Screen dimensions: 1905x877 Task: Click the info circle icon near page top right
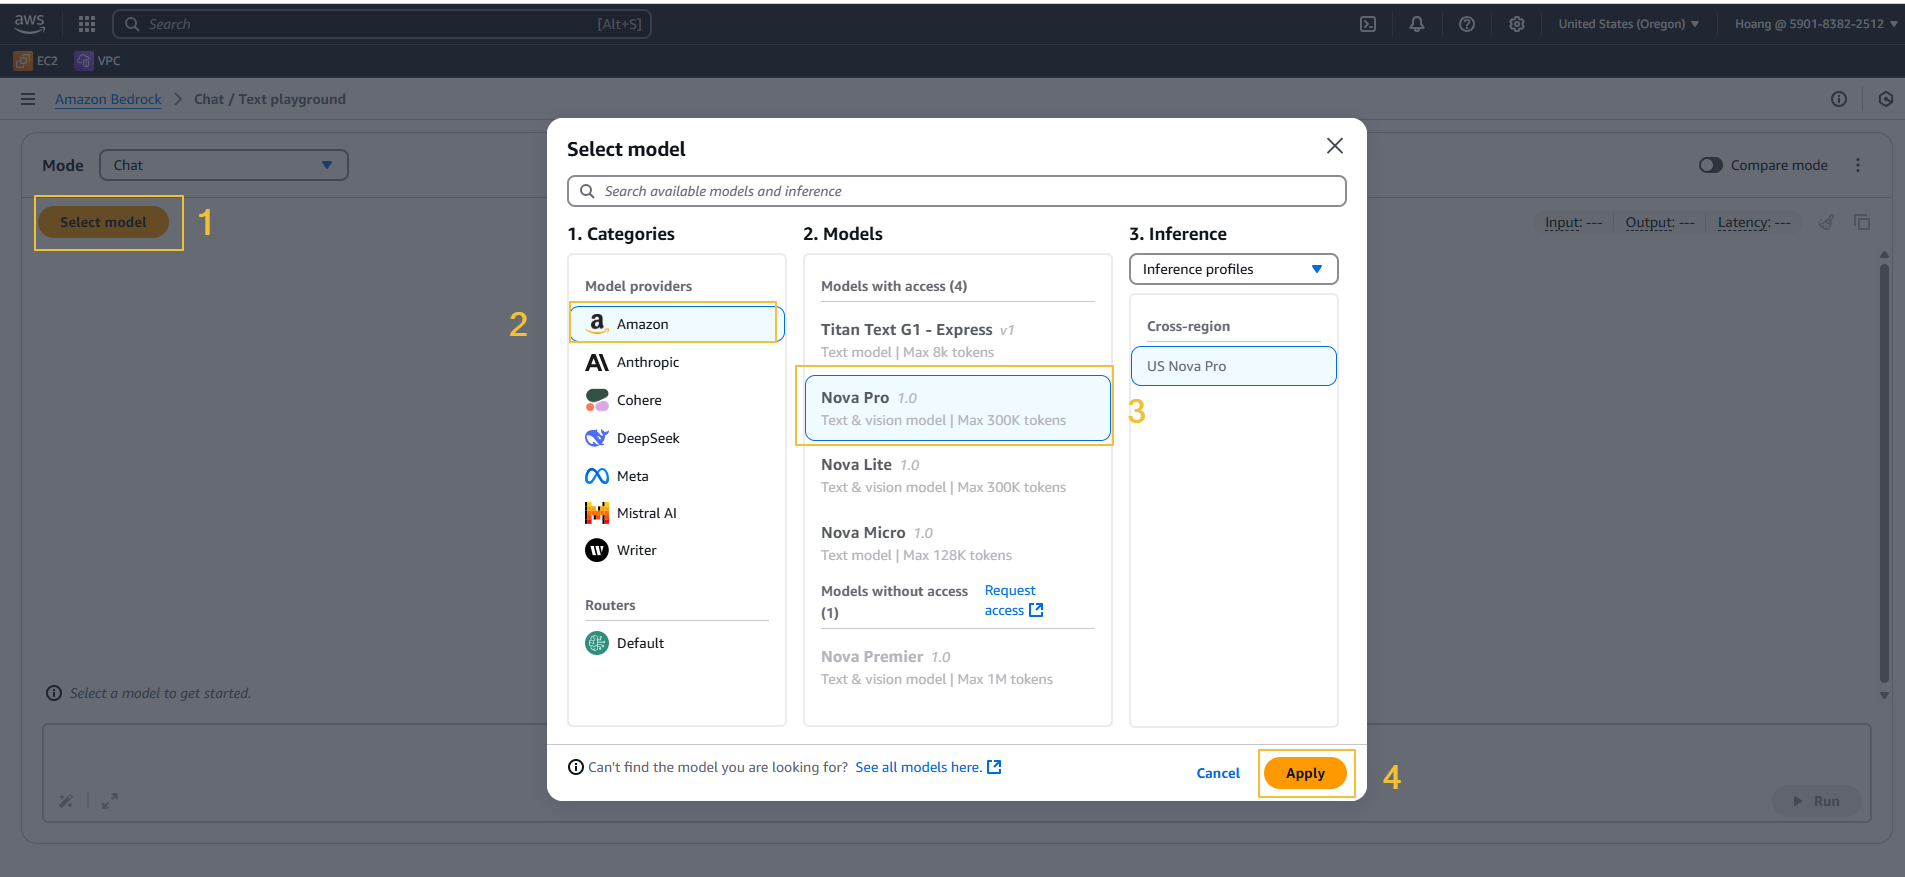[1839, 99]
